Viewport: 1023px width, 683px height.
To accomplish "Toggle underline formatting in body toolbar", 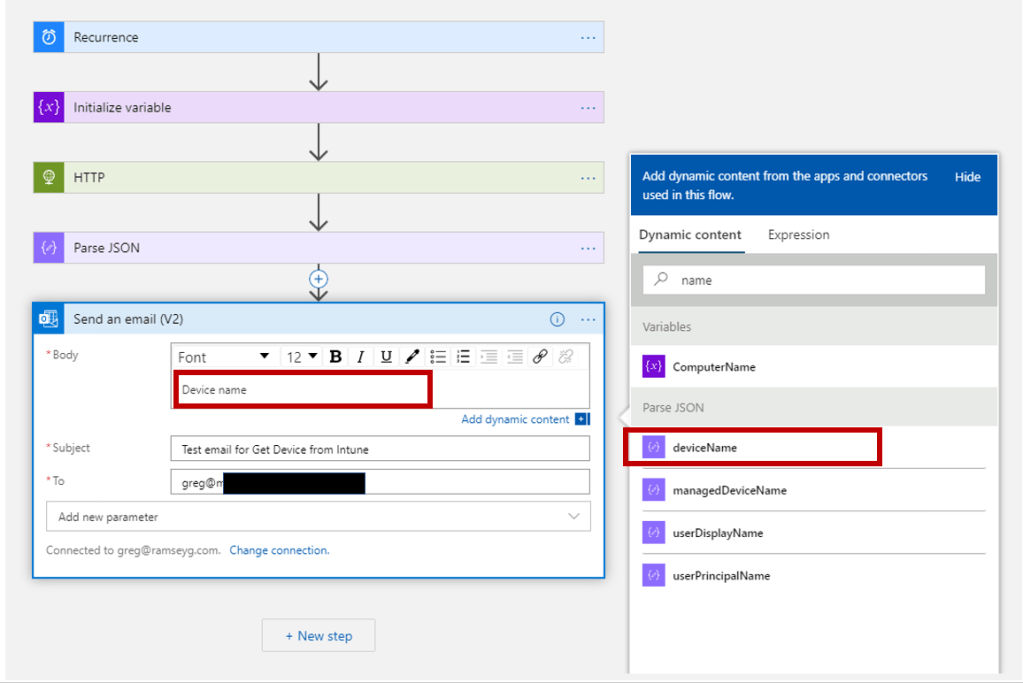I will point(386,357).
